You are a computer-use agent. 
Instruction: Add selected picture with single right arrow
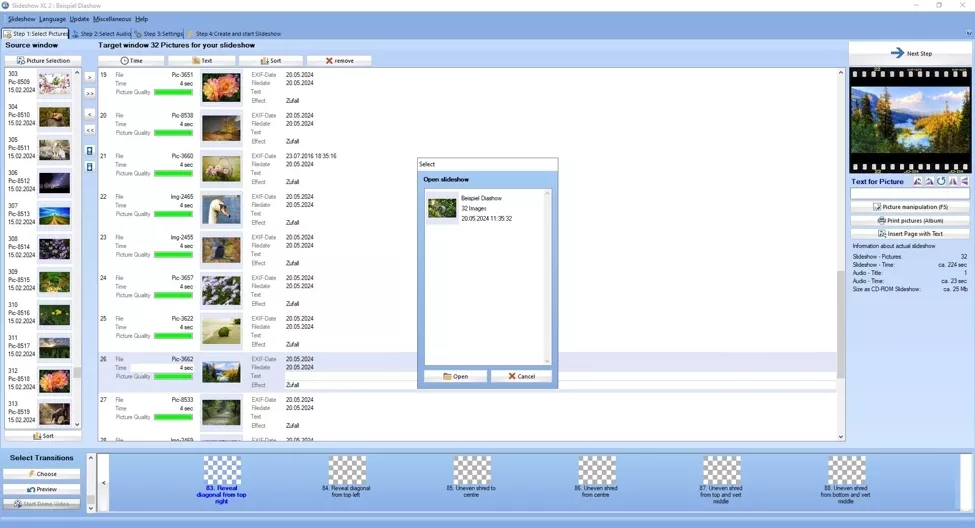point(89,76)
